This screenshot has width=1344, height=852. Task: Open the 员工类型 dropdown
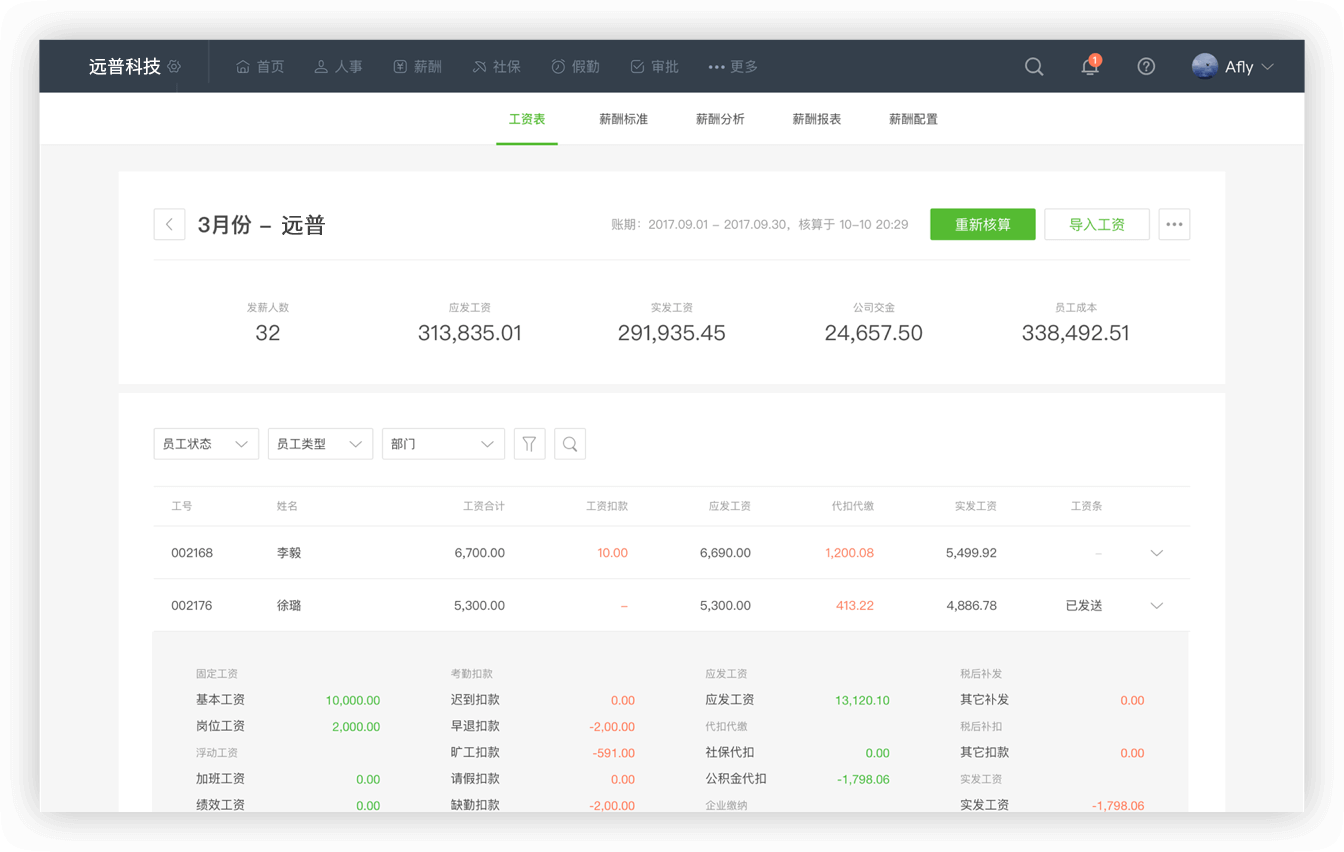click(x=320, y=444)
